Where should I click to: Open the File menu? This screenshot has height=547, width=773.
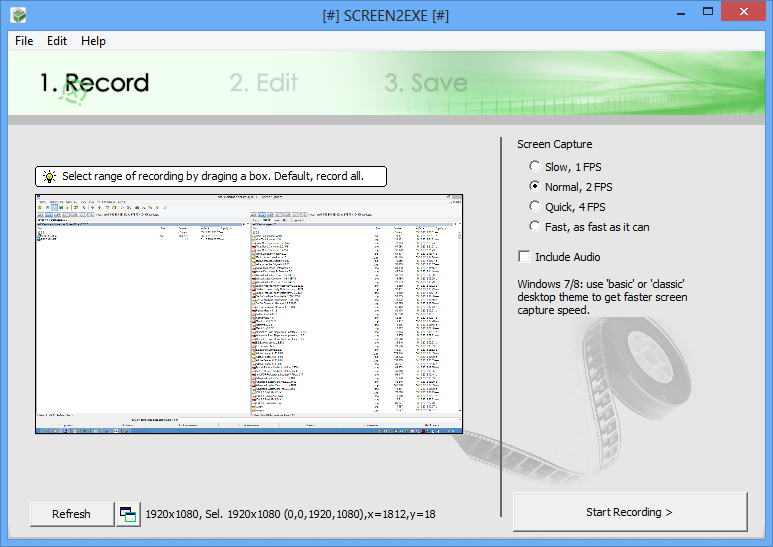tap(24, 41)
